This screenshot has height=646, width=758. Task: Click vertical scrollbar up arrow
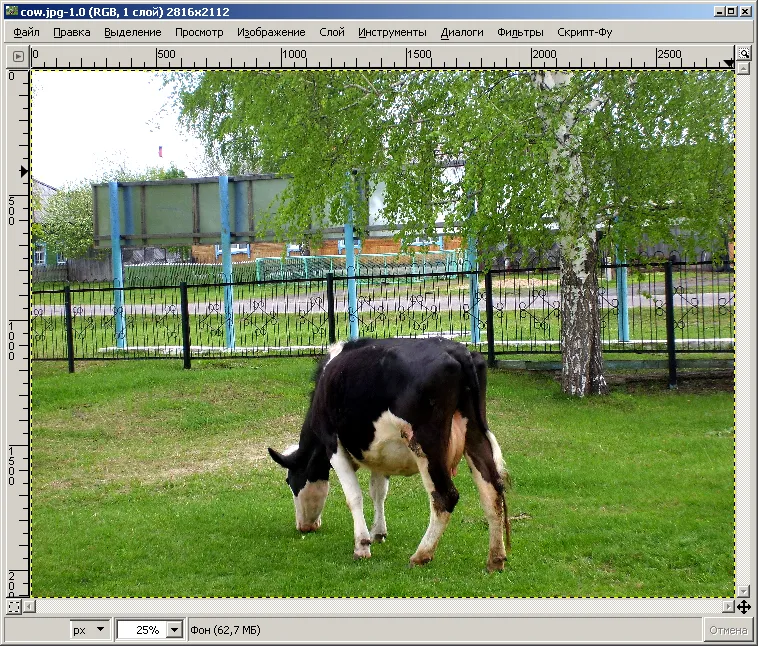tap(743, 68)
